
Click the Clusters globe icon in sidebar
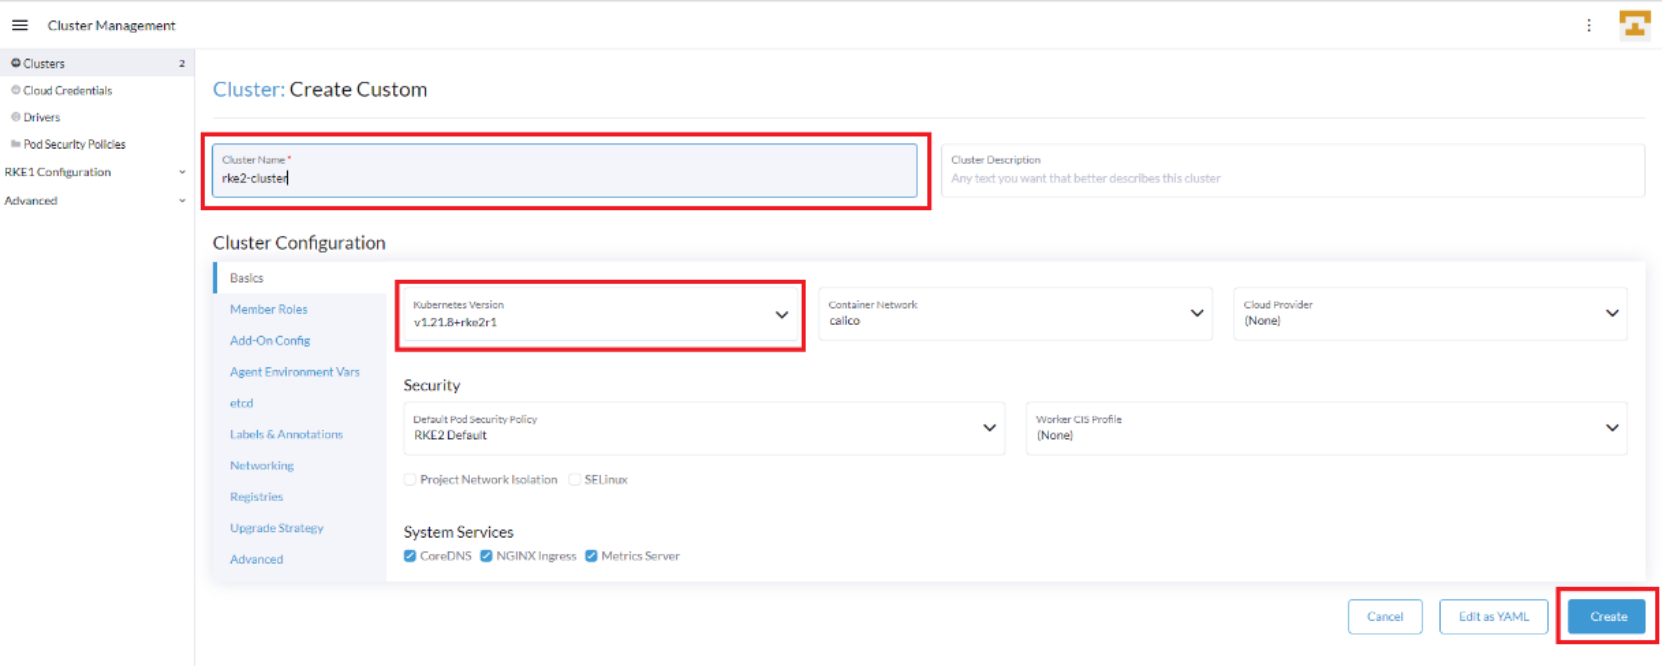(x=16, y=63)
